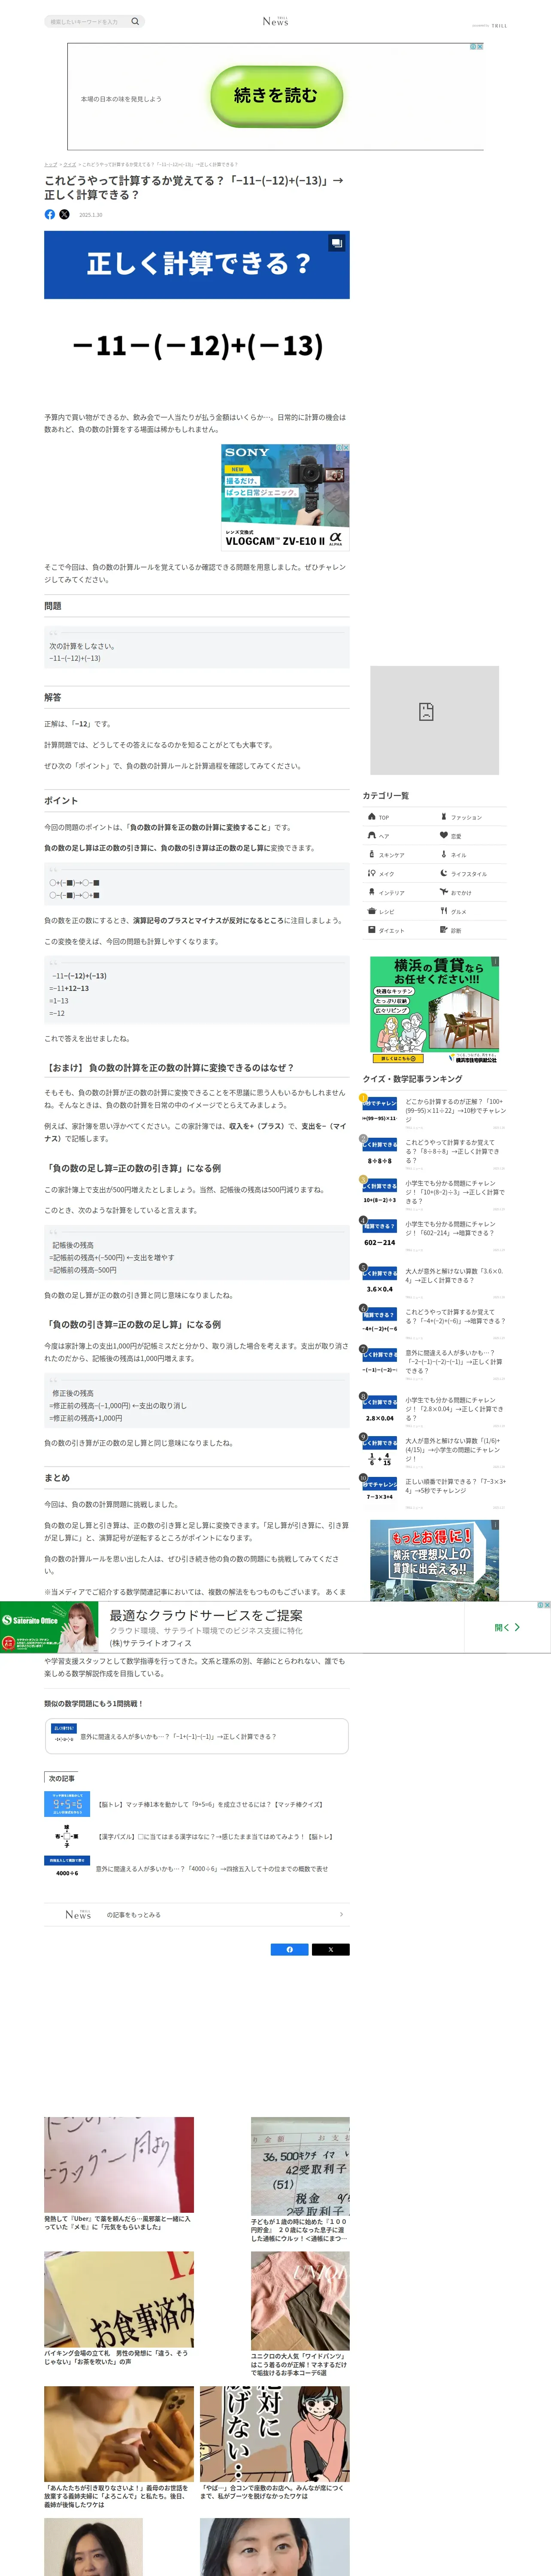Share via Facebook icon under title
The image size is (551, 2576).
[x=50, y=214]
